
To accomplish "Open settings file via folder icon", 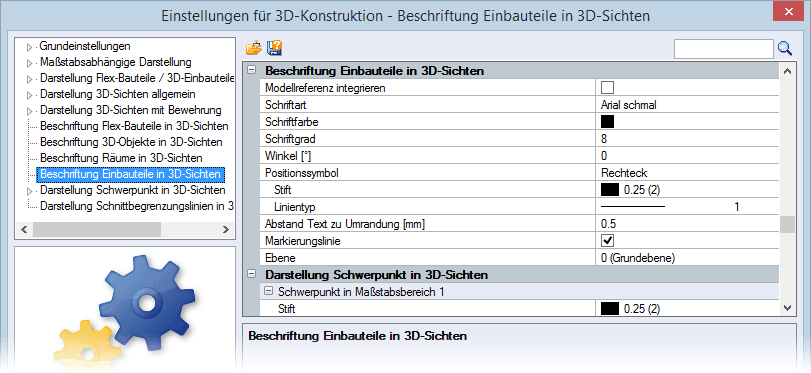I will 253,48.
